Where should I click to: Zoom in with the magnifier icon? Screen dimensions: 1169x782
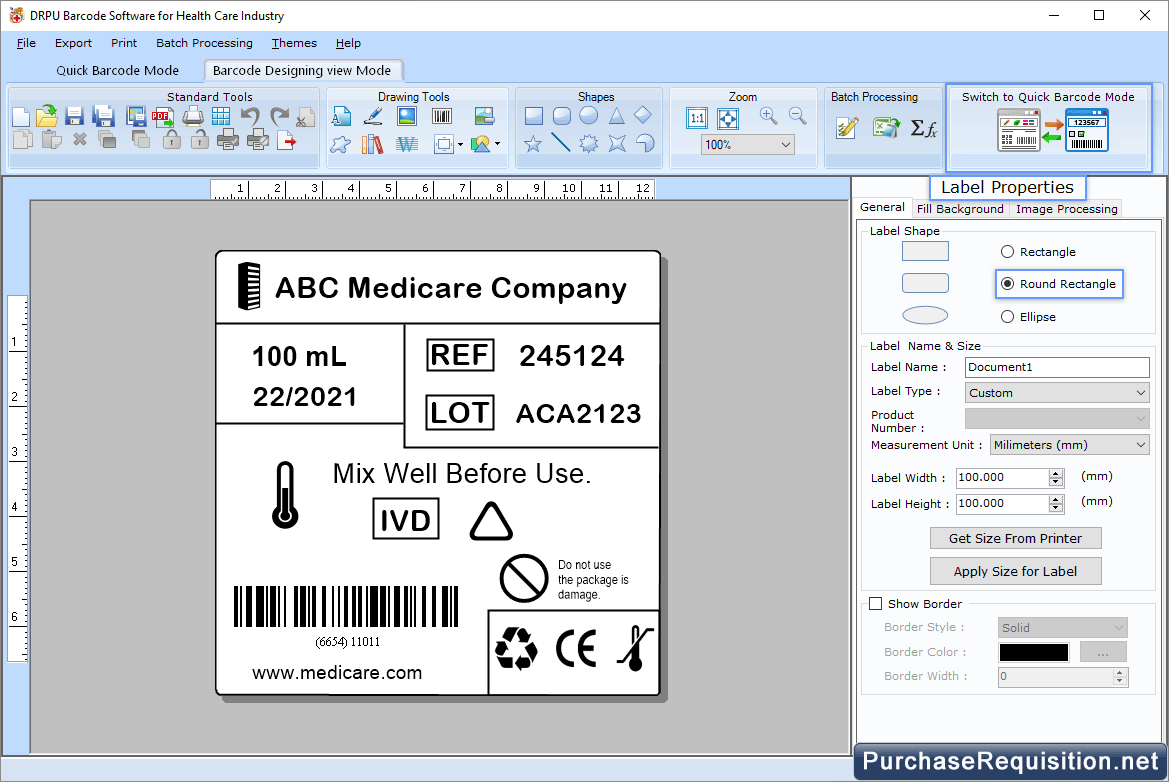pyautogui.click(x=767, y=115)
